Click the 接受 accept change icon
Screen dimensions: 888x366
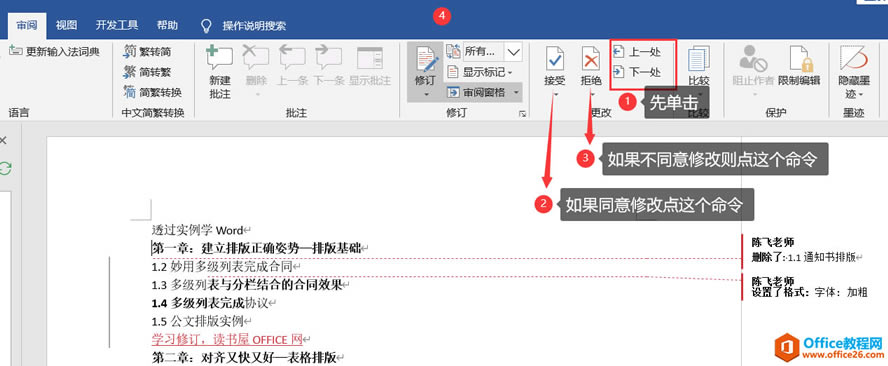[554, 59]
